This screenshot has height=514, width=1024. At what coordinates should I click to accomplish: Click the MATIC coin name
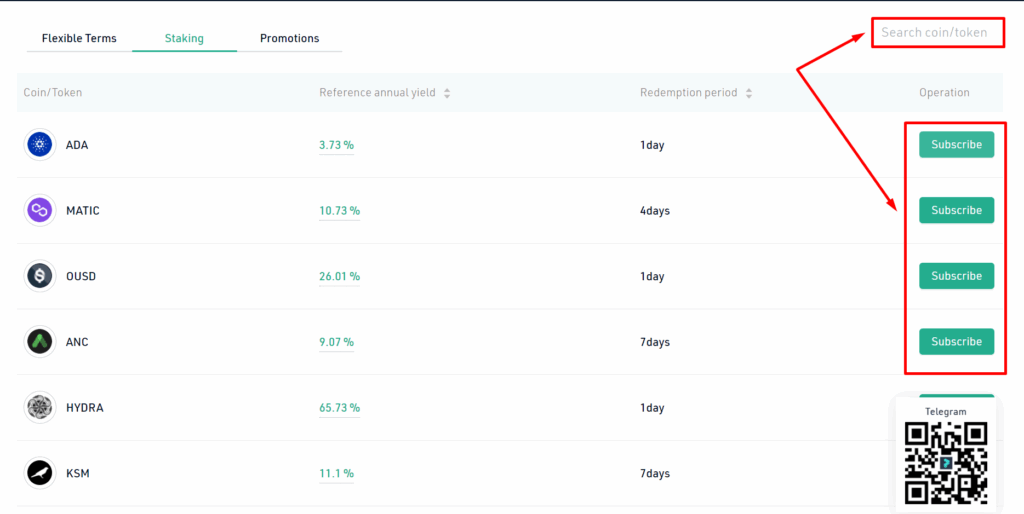point(83,211)
